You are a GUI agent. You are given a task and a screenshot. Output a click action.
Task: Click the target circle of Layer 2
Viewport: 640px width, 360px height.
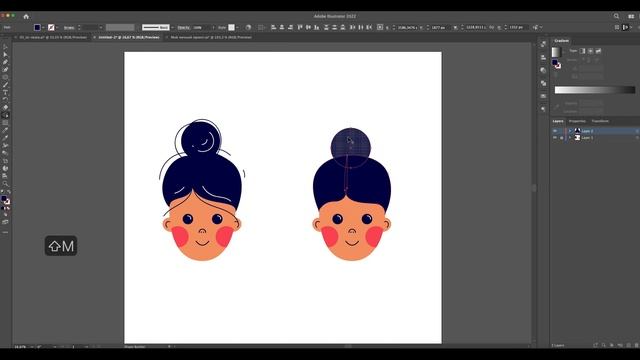point(637,131)
